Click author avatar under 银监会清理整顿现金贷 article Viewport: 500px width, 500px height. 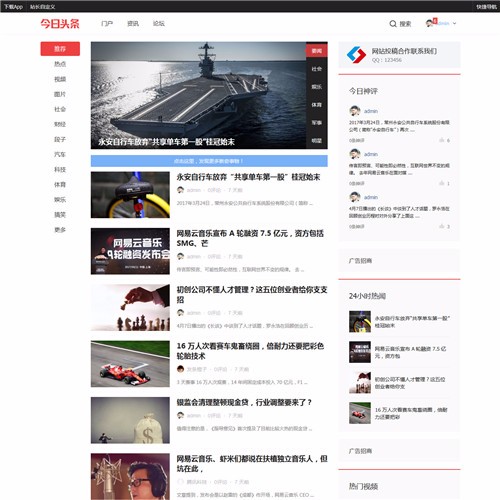180,415
